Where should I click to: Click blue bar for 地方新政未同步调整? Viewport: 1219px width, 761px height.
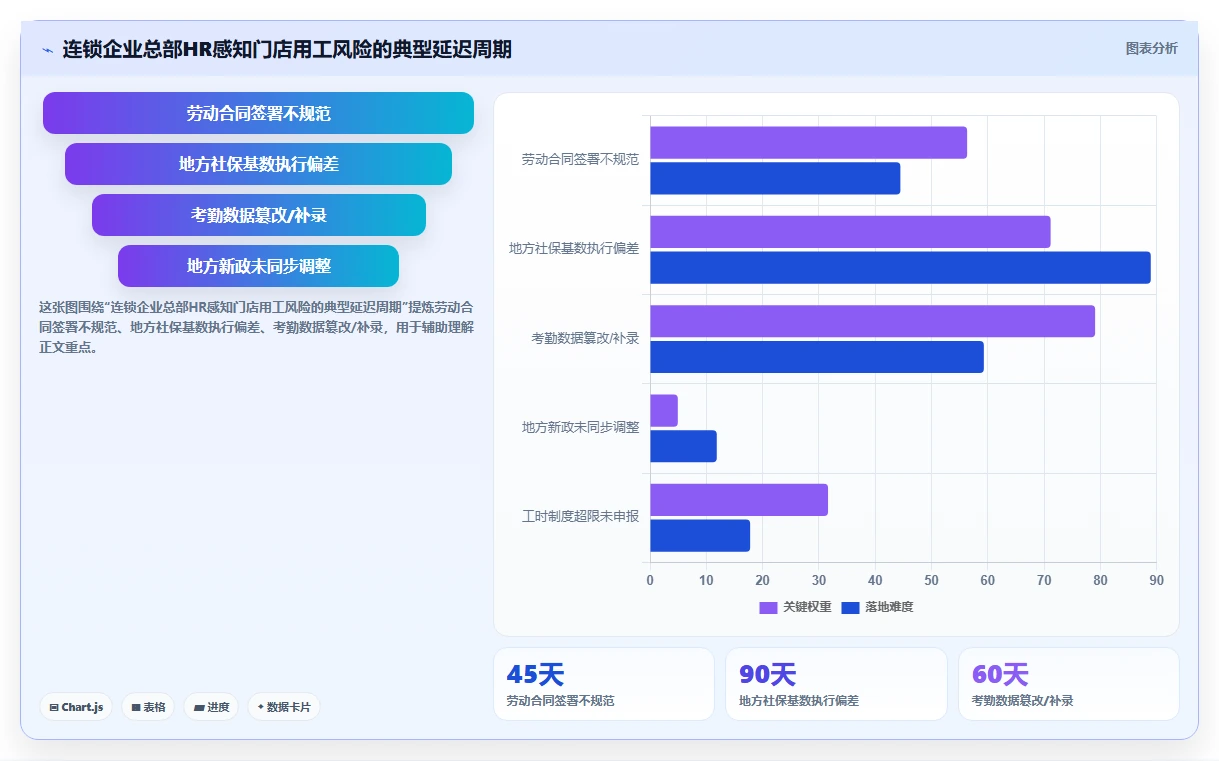point(683,446)
